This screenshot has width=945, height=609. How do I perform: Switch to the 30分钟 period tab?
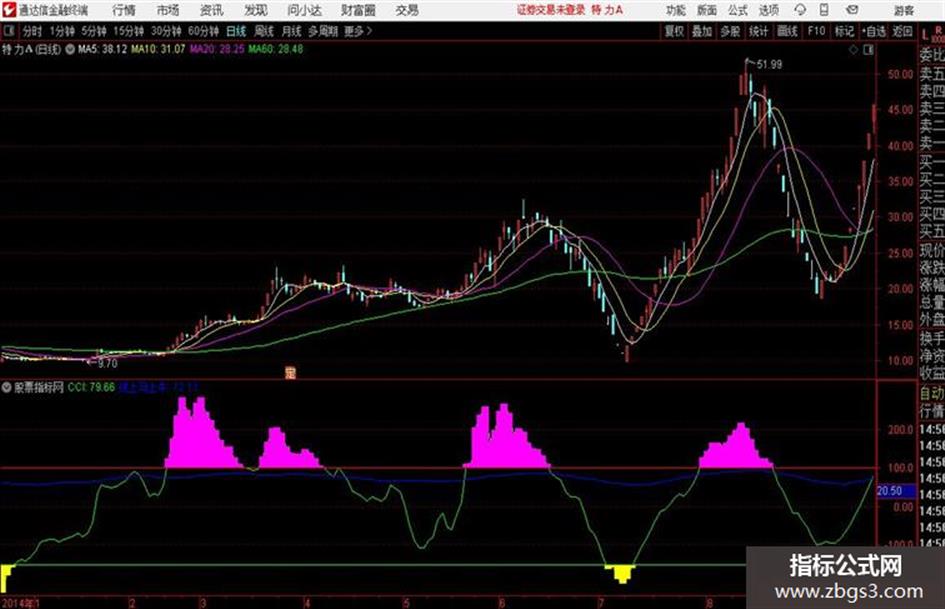[x=166, y=31]
